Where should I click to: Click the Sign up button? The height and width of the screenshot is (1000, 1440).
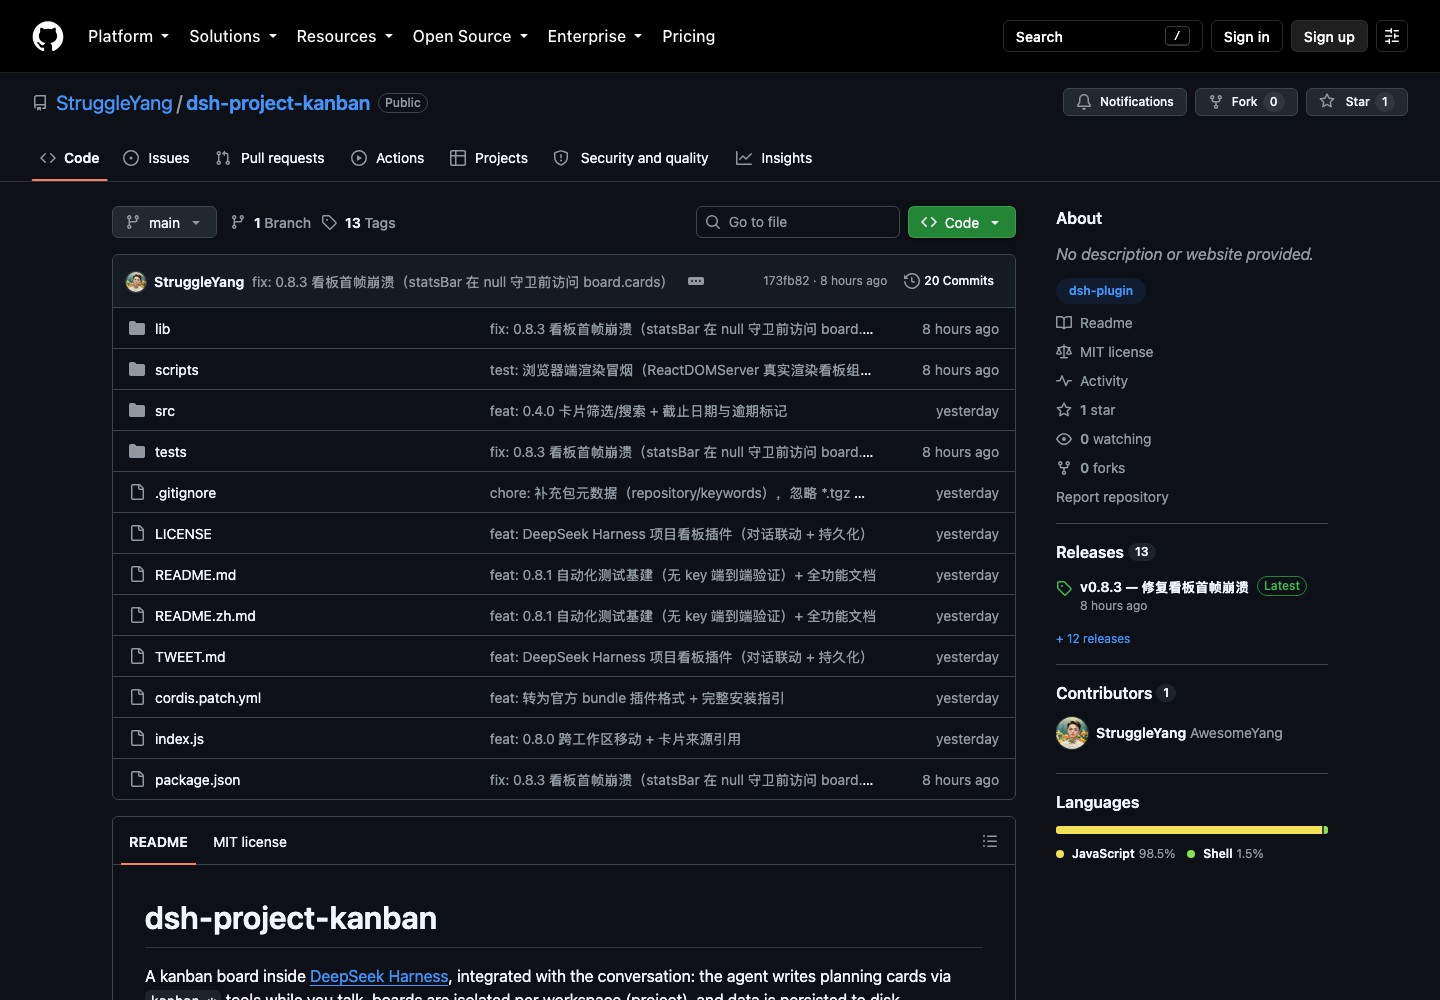[x=1329, y=36]
